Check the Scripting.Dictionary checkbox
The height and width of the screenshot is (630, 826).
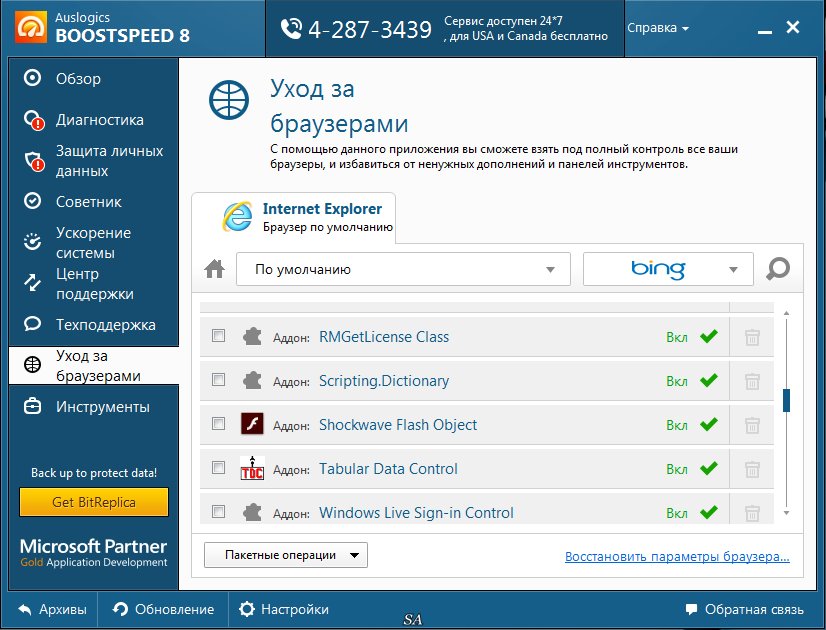[x=218, y=379]
